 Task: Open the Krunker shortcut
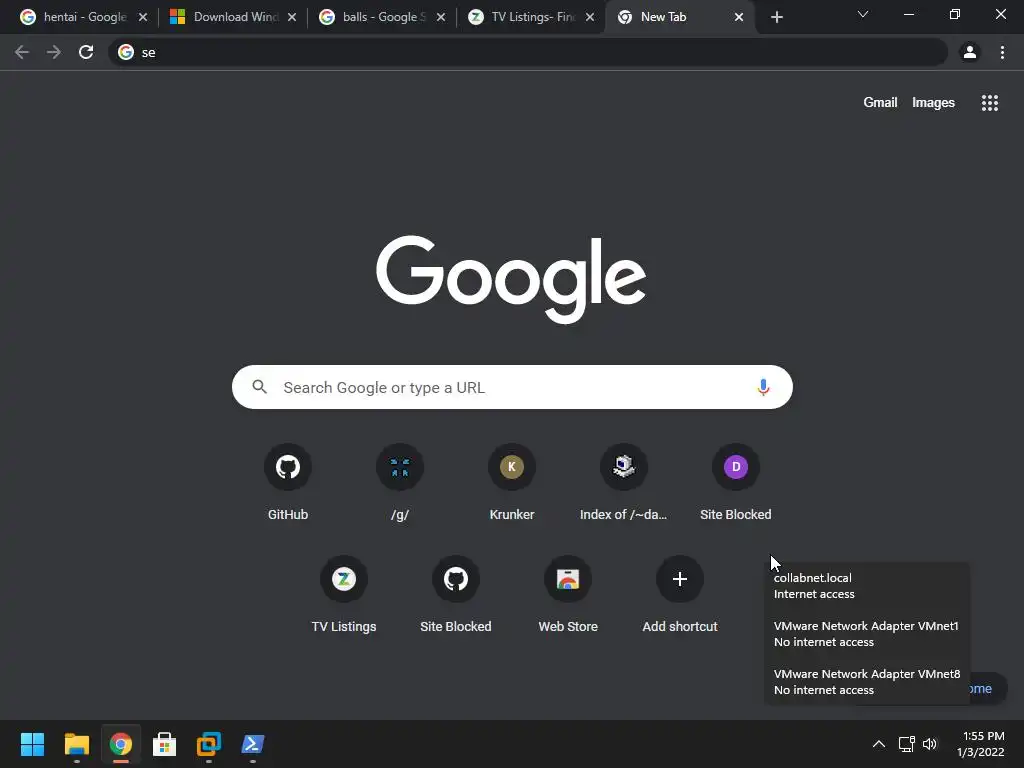511,467
